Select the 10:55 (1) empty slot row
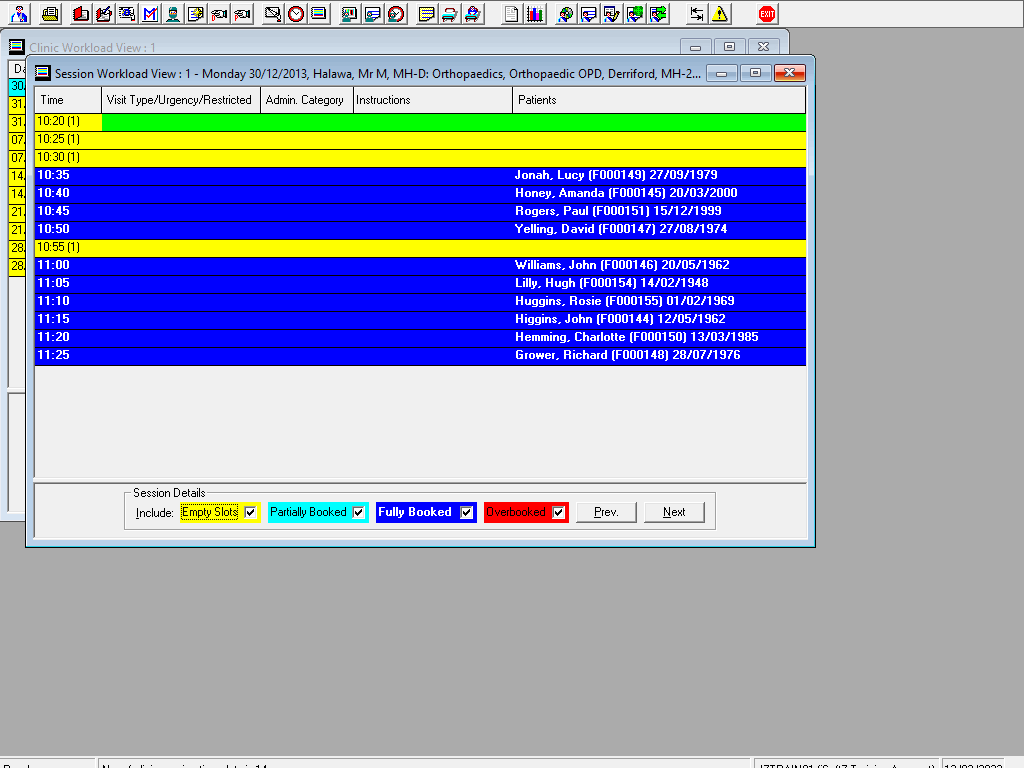Image resolution: width=1024 pixels, height=768 pixels. click(x=420, y=248)
